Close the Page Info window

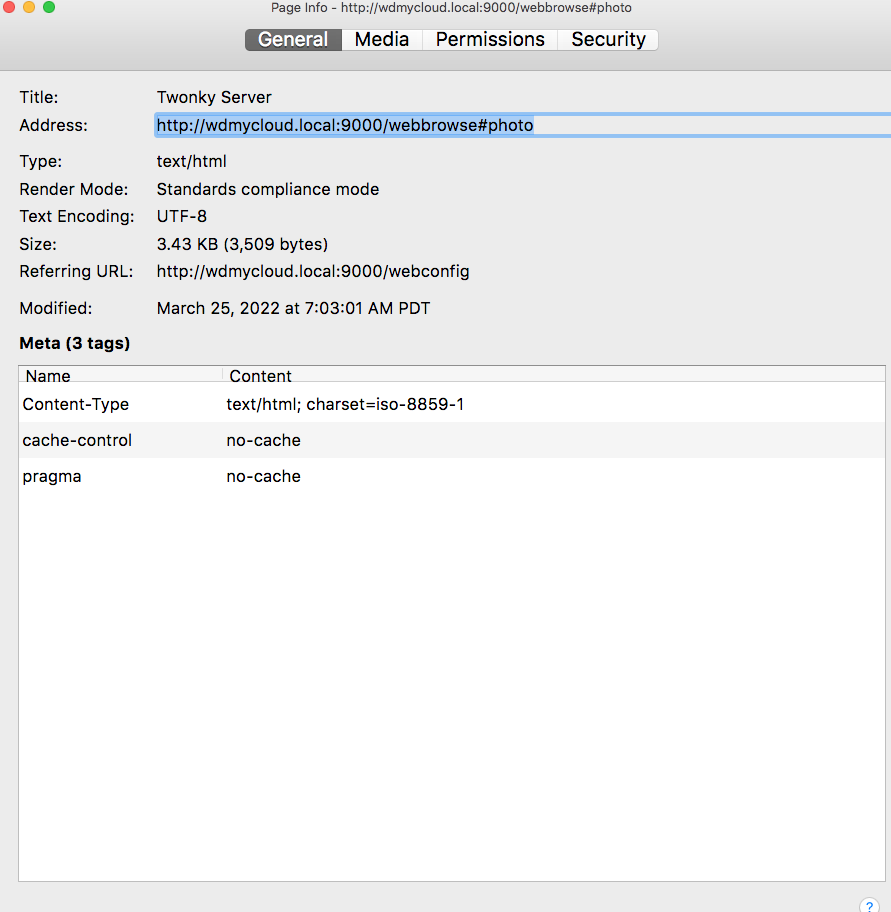[9, 7]
